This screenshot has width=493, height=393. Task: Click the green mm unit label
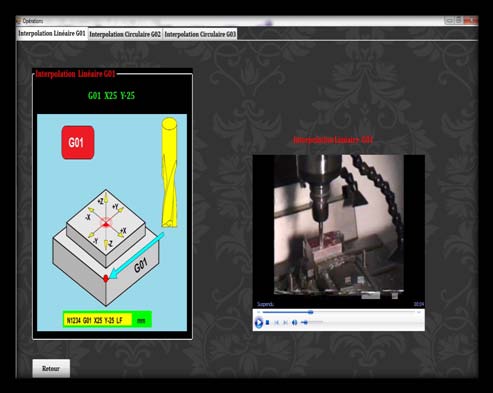coord(141,320)
